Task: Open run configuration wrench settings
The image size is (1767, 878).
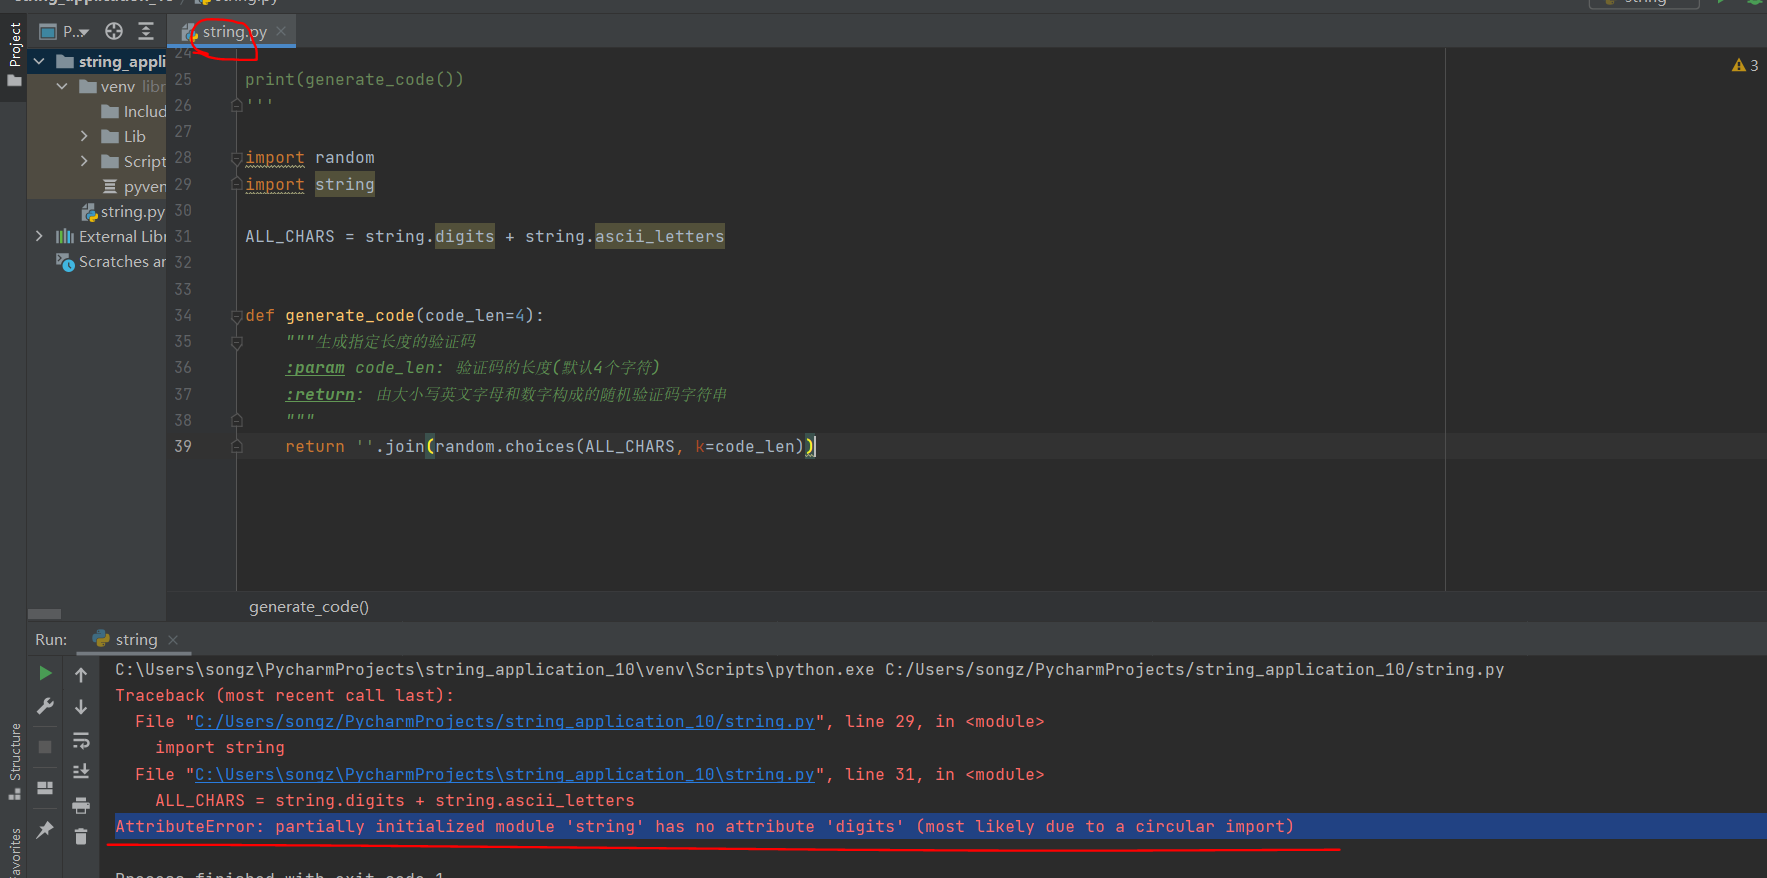Action: (45, 706)
